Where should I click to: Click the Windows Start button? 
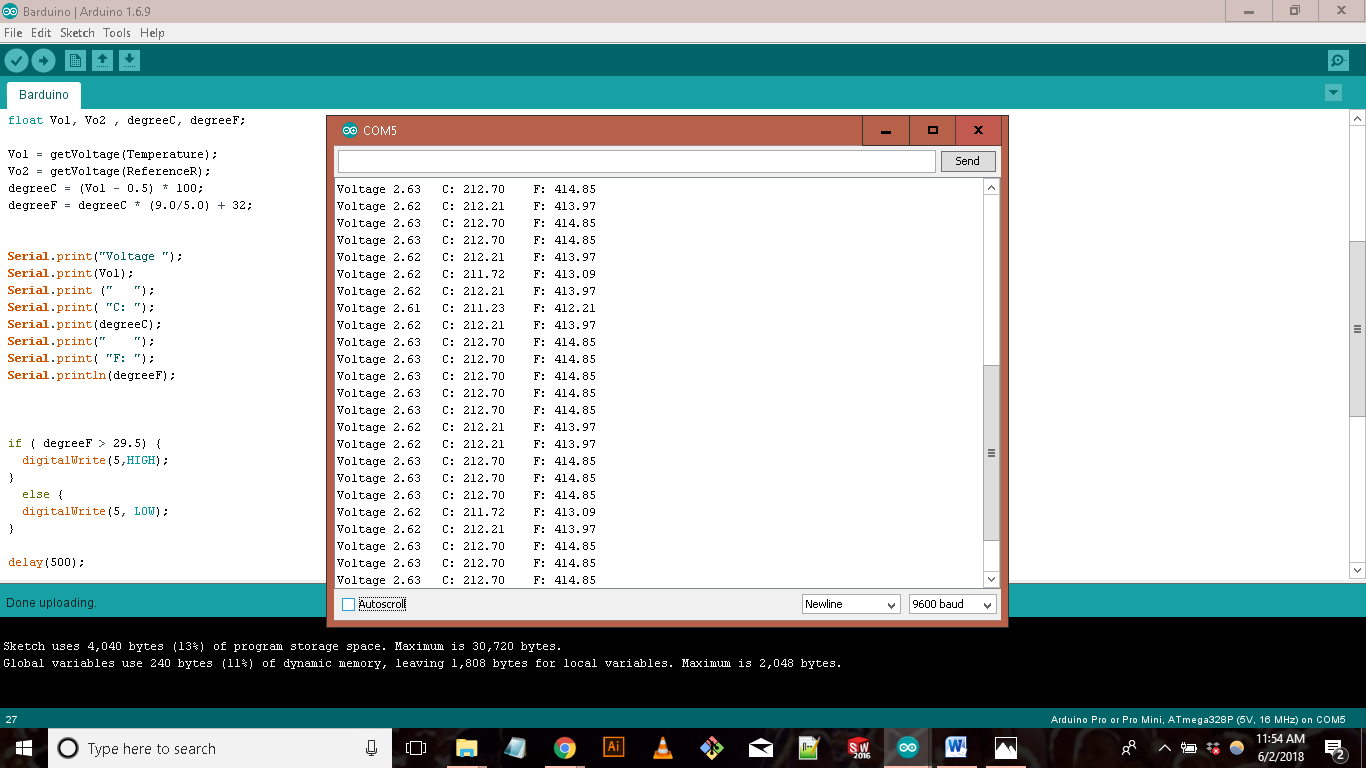click(x=23, y=748)
